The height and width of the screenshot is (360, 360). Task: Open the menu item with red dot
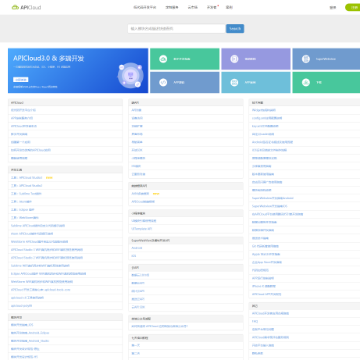212,7
